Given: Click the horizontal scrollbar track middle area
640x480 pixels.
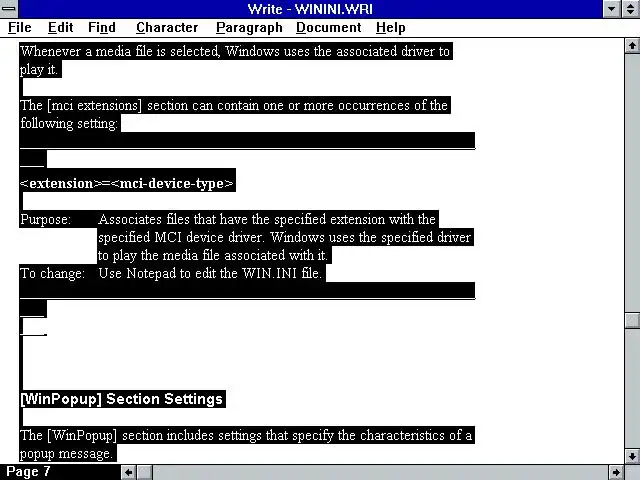Looking at the screenshot, I should coord(380,472).
